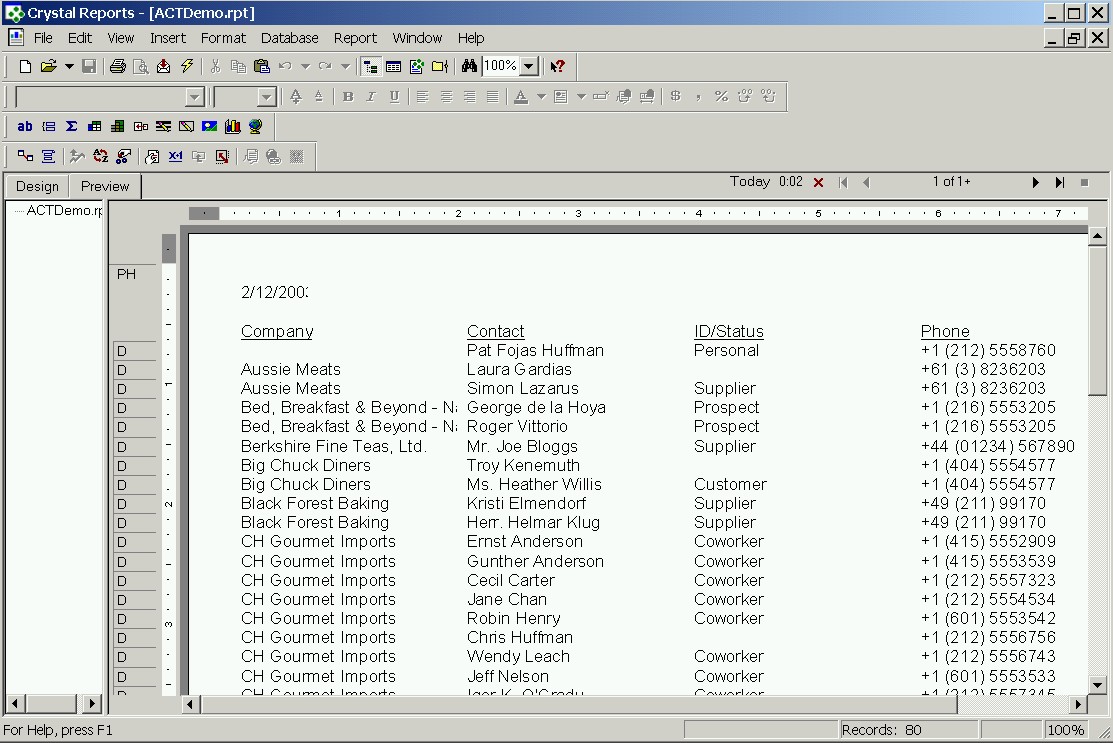Click the Phone column header
Image resolution: width=1113 pixels, height=743 pixels.
coord(945,331)
